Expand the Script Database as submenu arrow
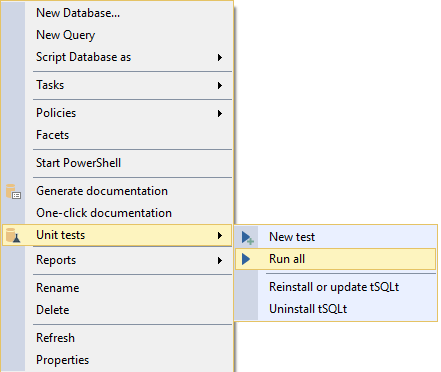Screen dimensions: 441x372 (x=220, y=57)
